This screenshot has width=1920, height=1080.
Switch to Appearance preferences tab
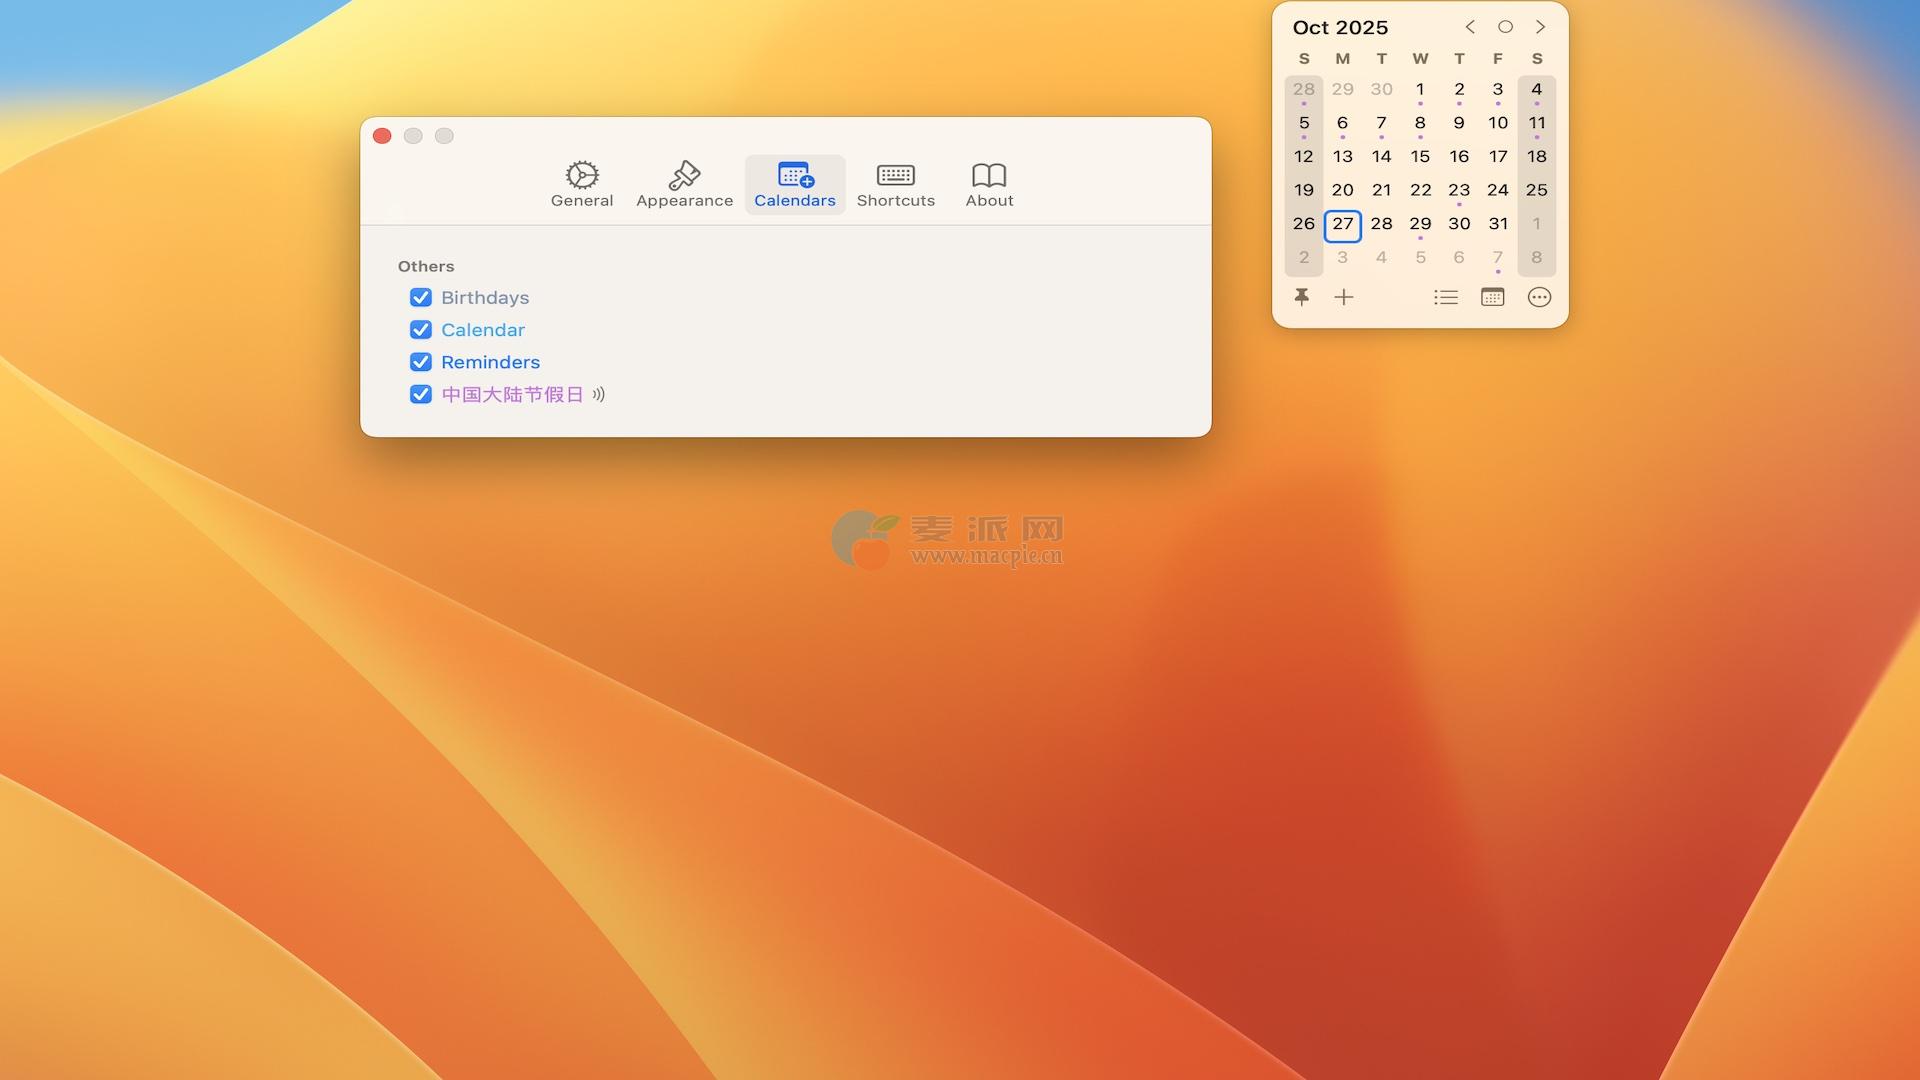pos(684,185)
